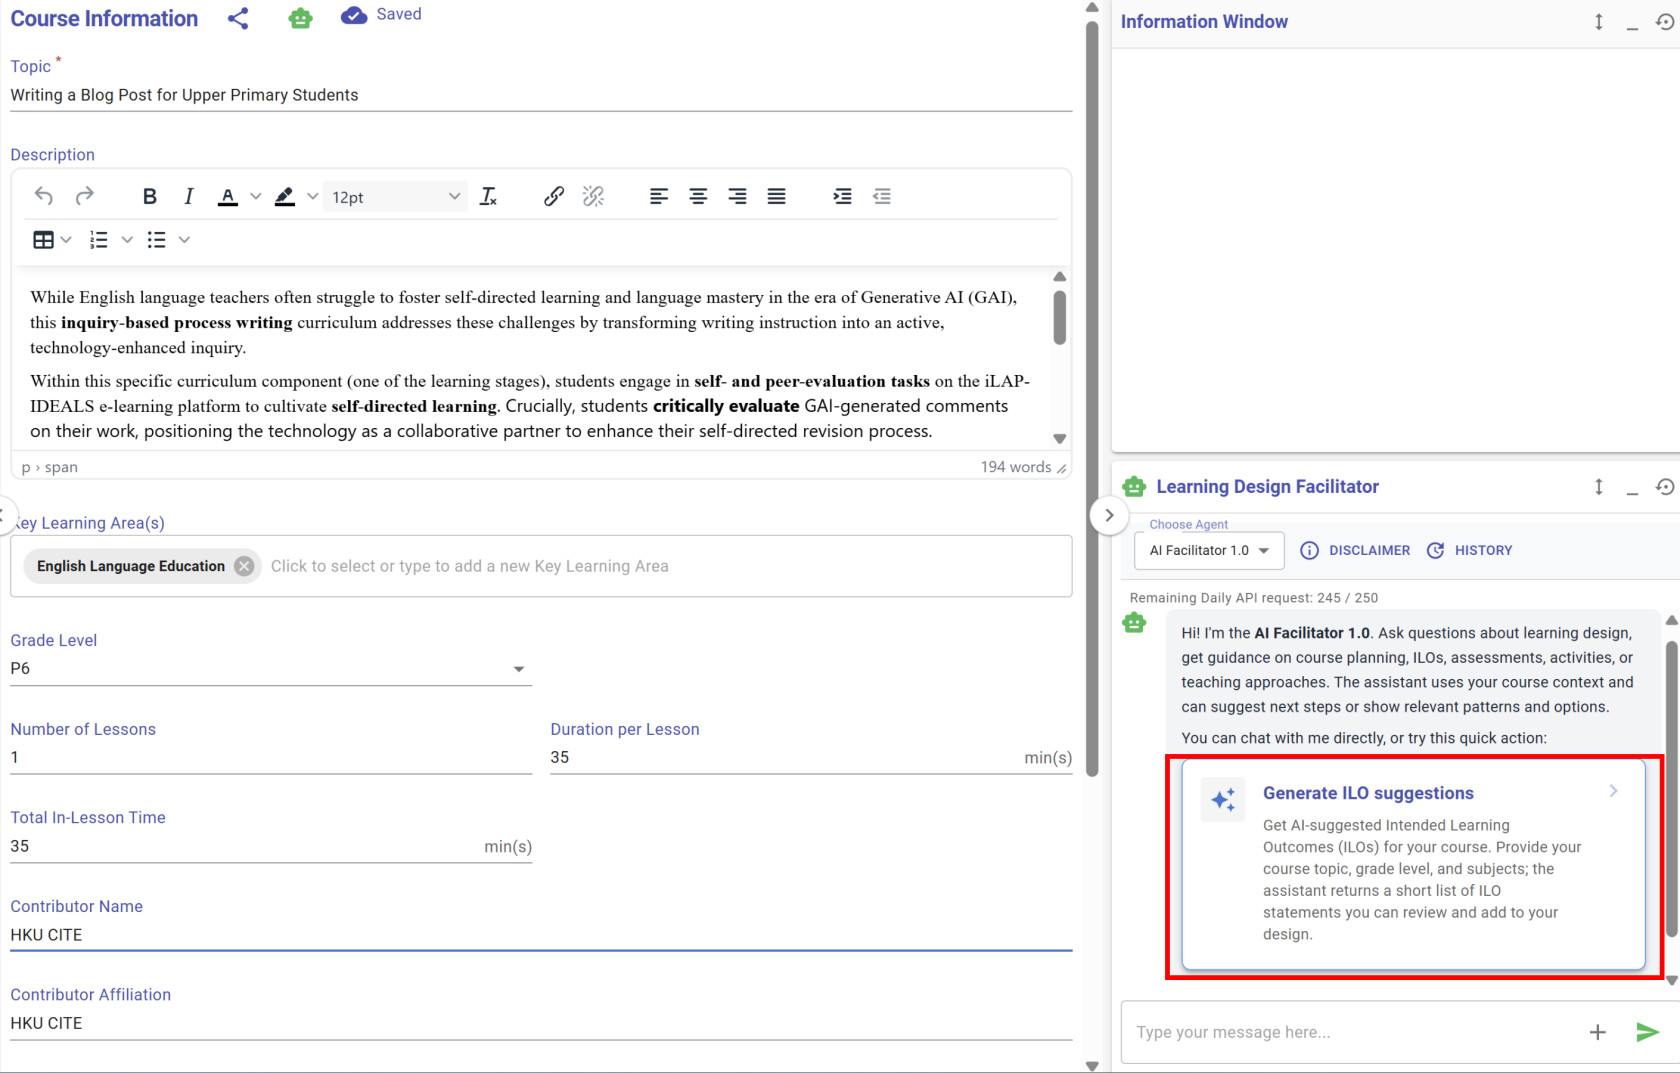Align description text right

(737, 196)
